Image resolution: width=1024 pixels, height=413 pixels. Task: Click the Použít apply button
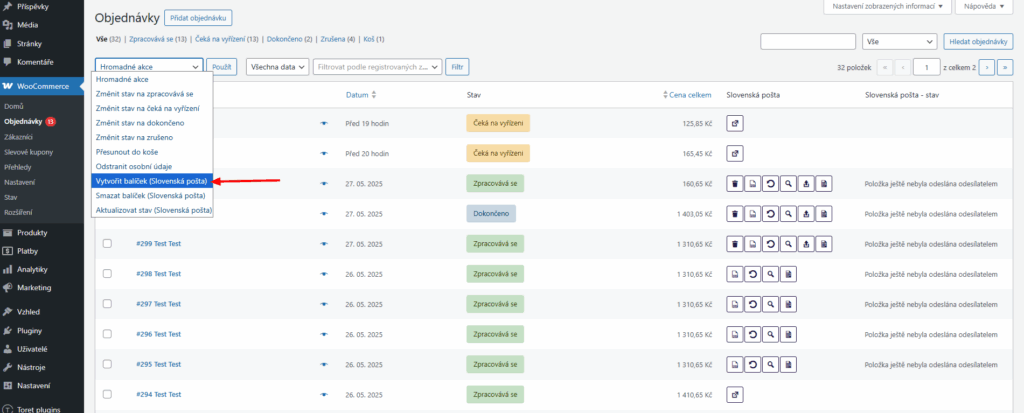(222, 67)
